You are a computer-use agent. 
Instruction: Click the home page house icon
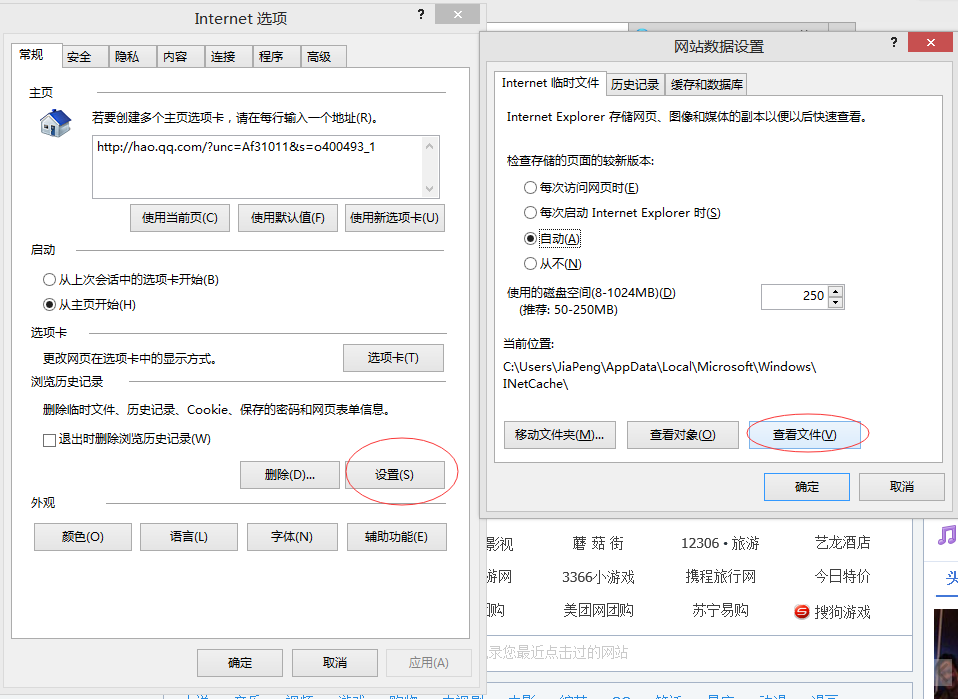[x=56, y=123]
